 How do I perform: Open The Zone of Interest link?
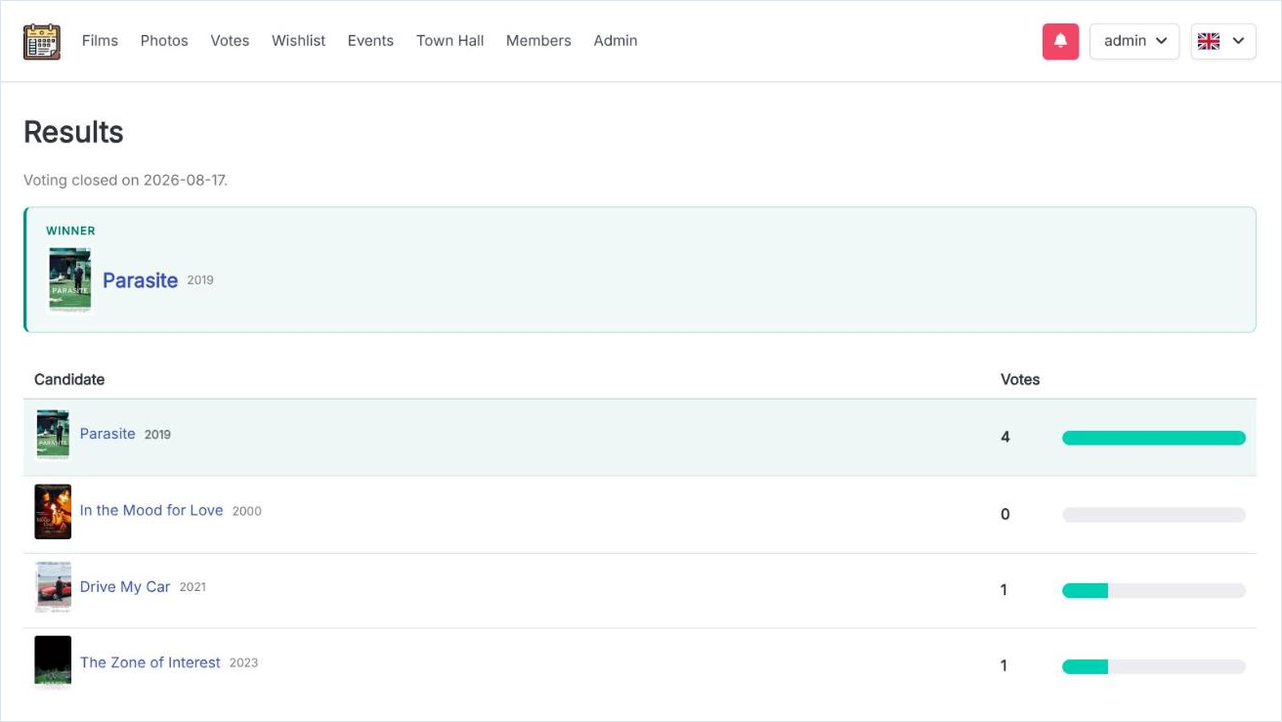[x=150, y=663]
